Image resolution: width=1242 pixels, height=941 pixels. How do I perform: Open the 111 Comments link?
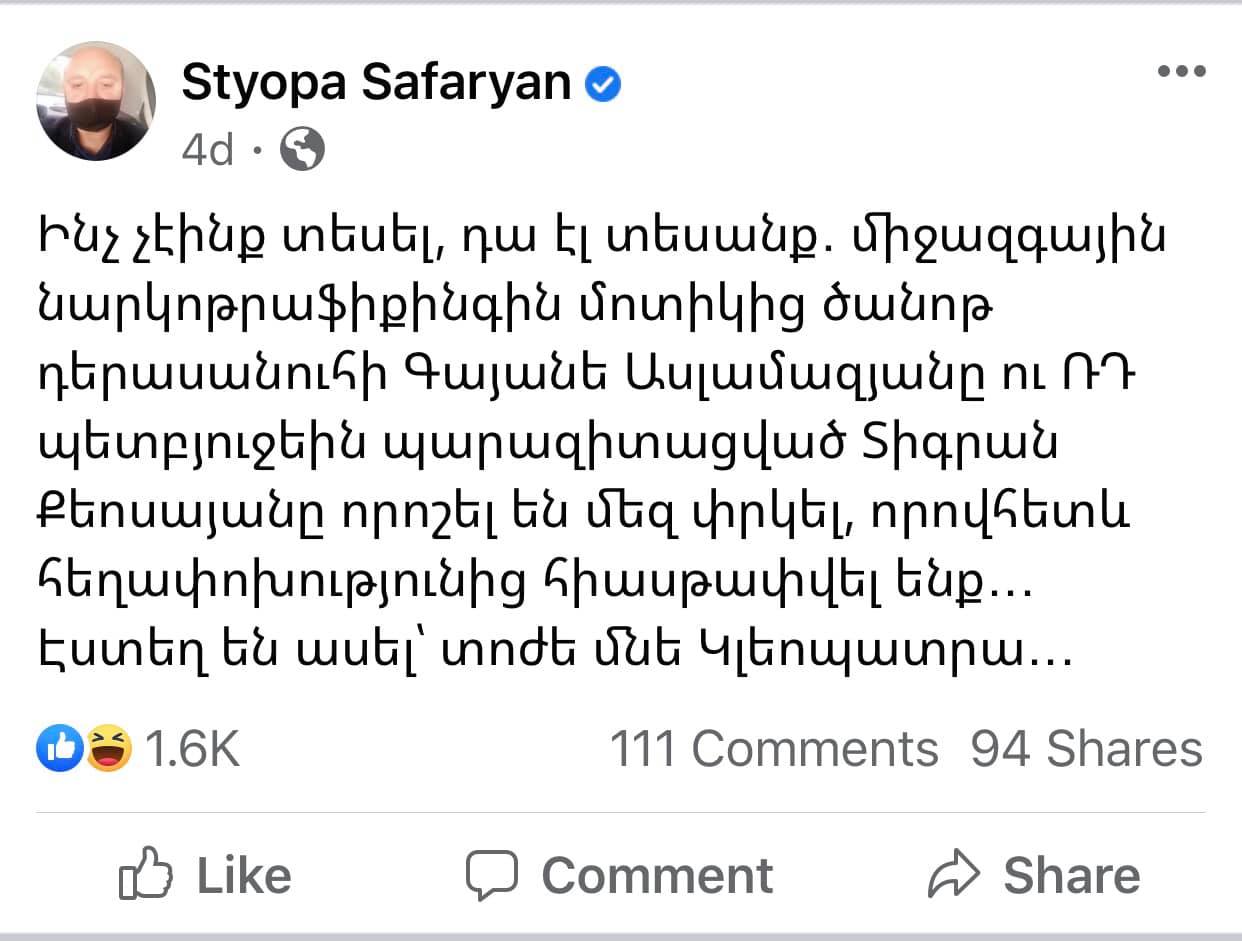coord(774,749)
